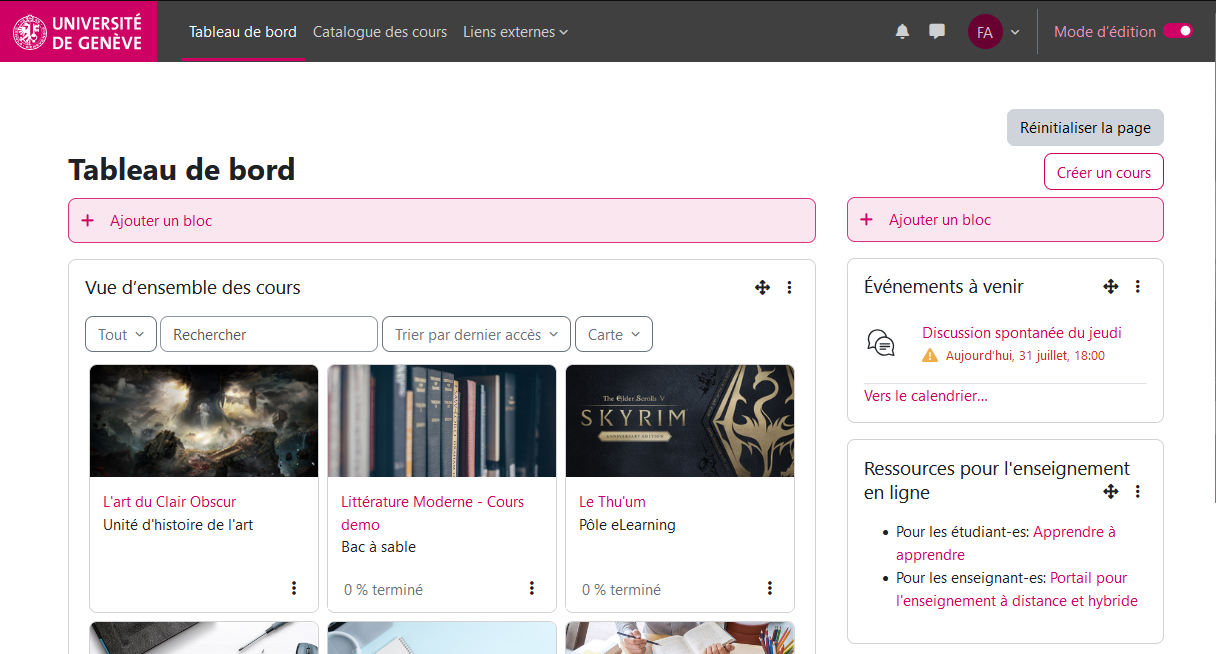1216x654 pixels.
Task: Move the Événements à venir block
Action: click(1110, 287)
